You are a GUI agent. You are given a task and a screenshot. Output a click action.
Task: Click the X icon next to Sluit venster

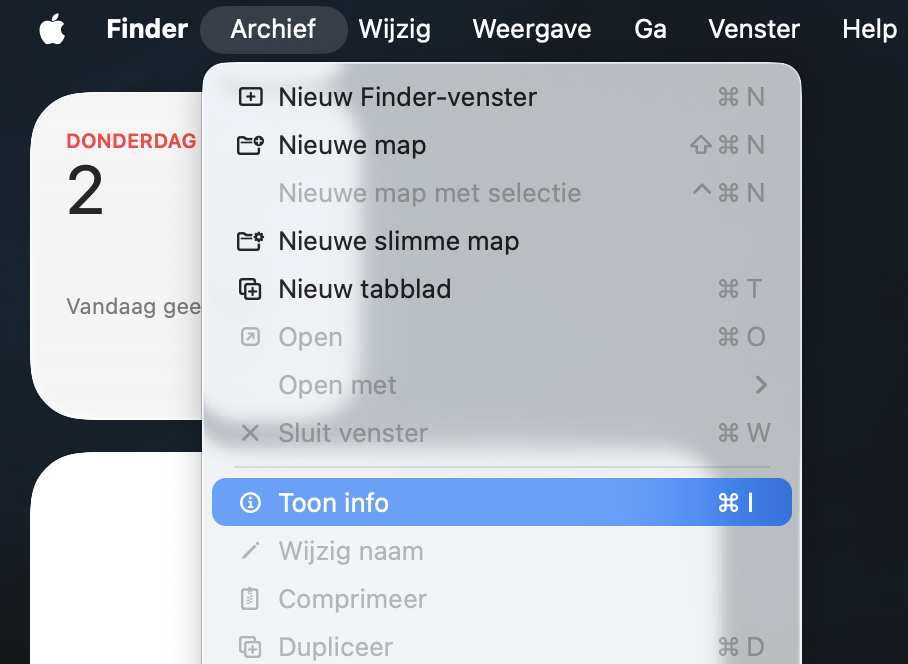(x=250, y=433)
